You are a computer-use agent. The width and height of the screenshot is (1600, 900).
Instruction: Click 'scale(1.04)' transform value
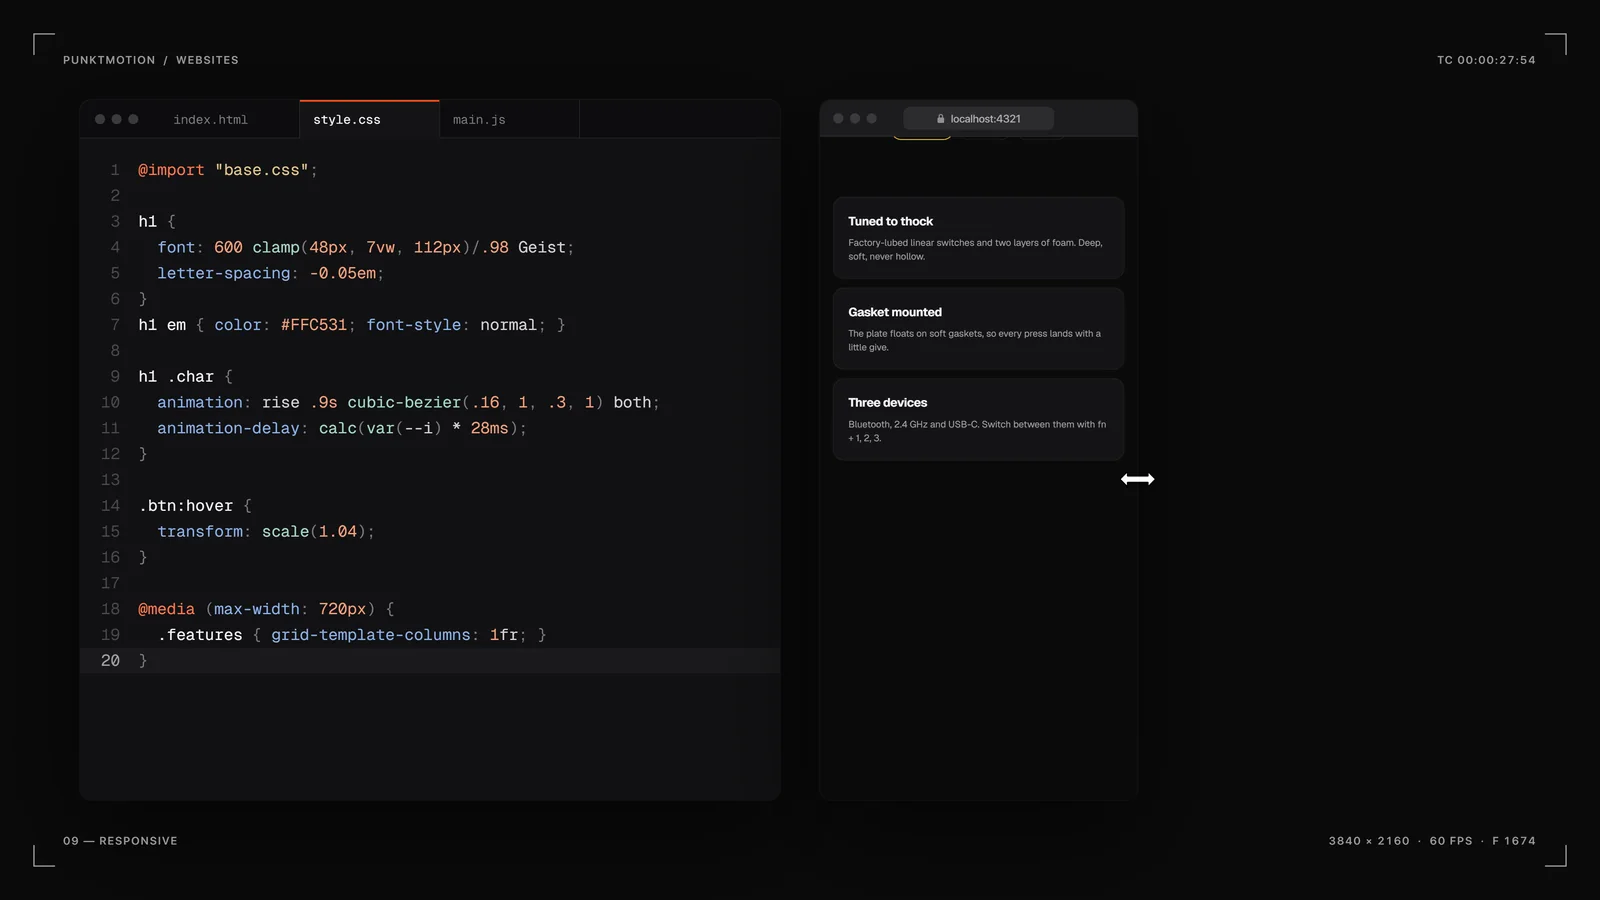tap(314, 532)
